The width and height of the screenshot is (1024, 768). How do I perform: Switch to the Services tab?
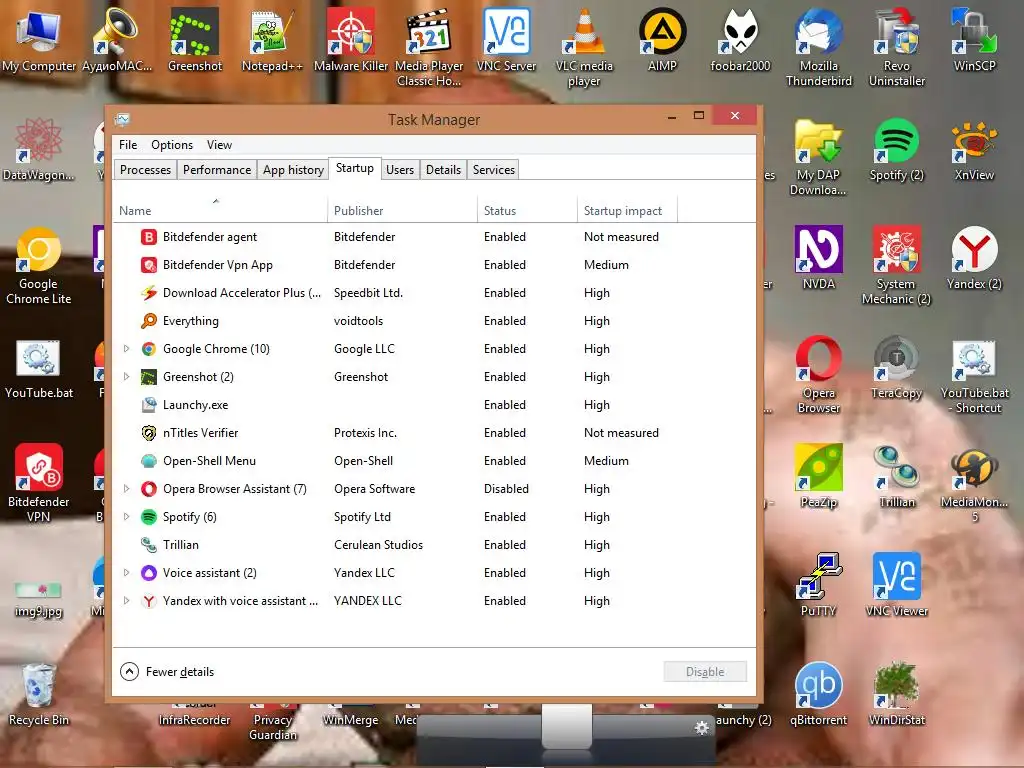[x=494, y=170]
